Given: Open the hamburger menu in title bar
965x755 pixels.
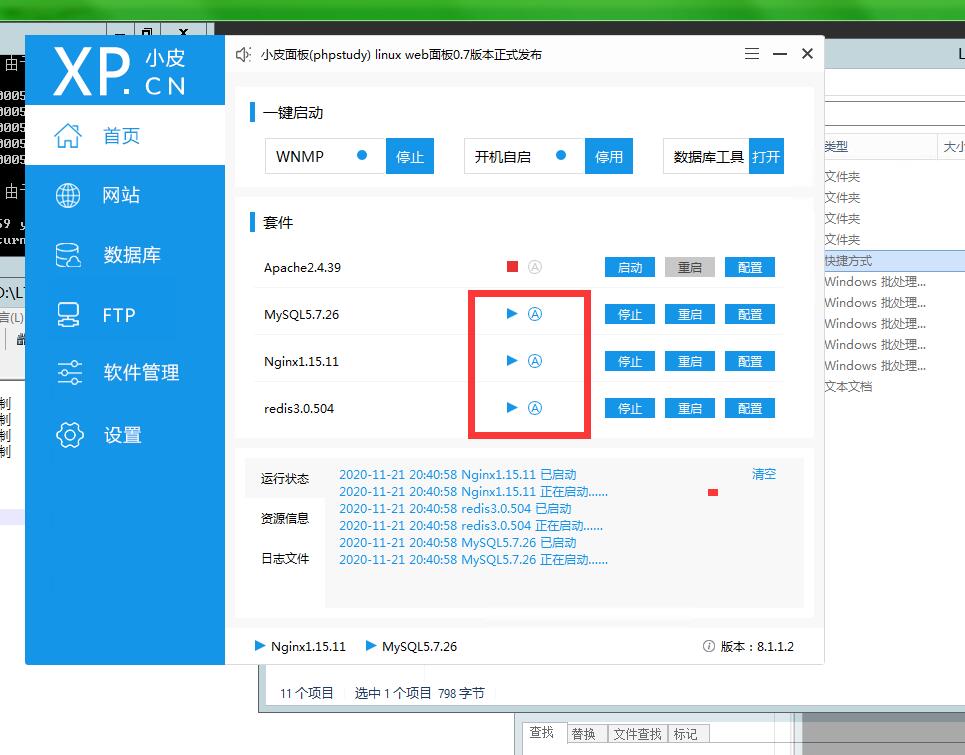Looking at the screenshot, I should [x=752, y=54].
